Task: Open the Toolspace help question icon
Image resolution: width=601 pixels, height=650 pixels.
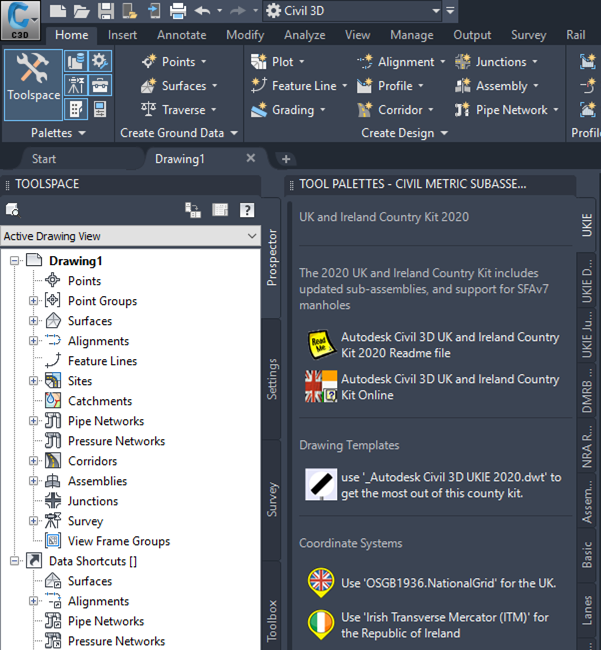Action: 247,210
